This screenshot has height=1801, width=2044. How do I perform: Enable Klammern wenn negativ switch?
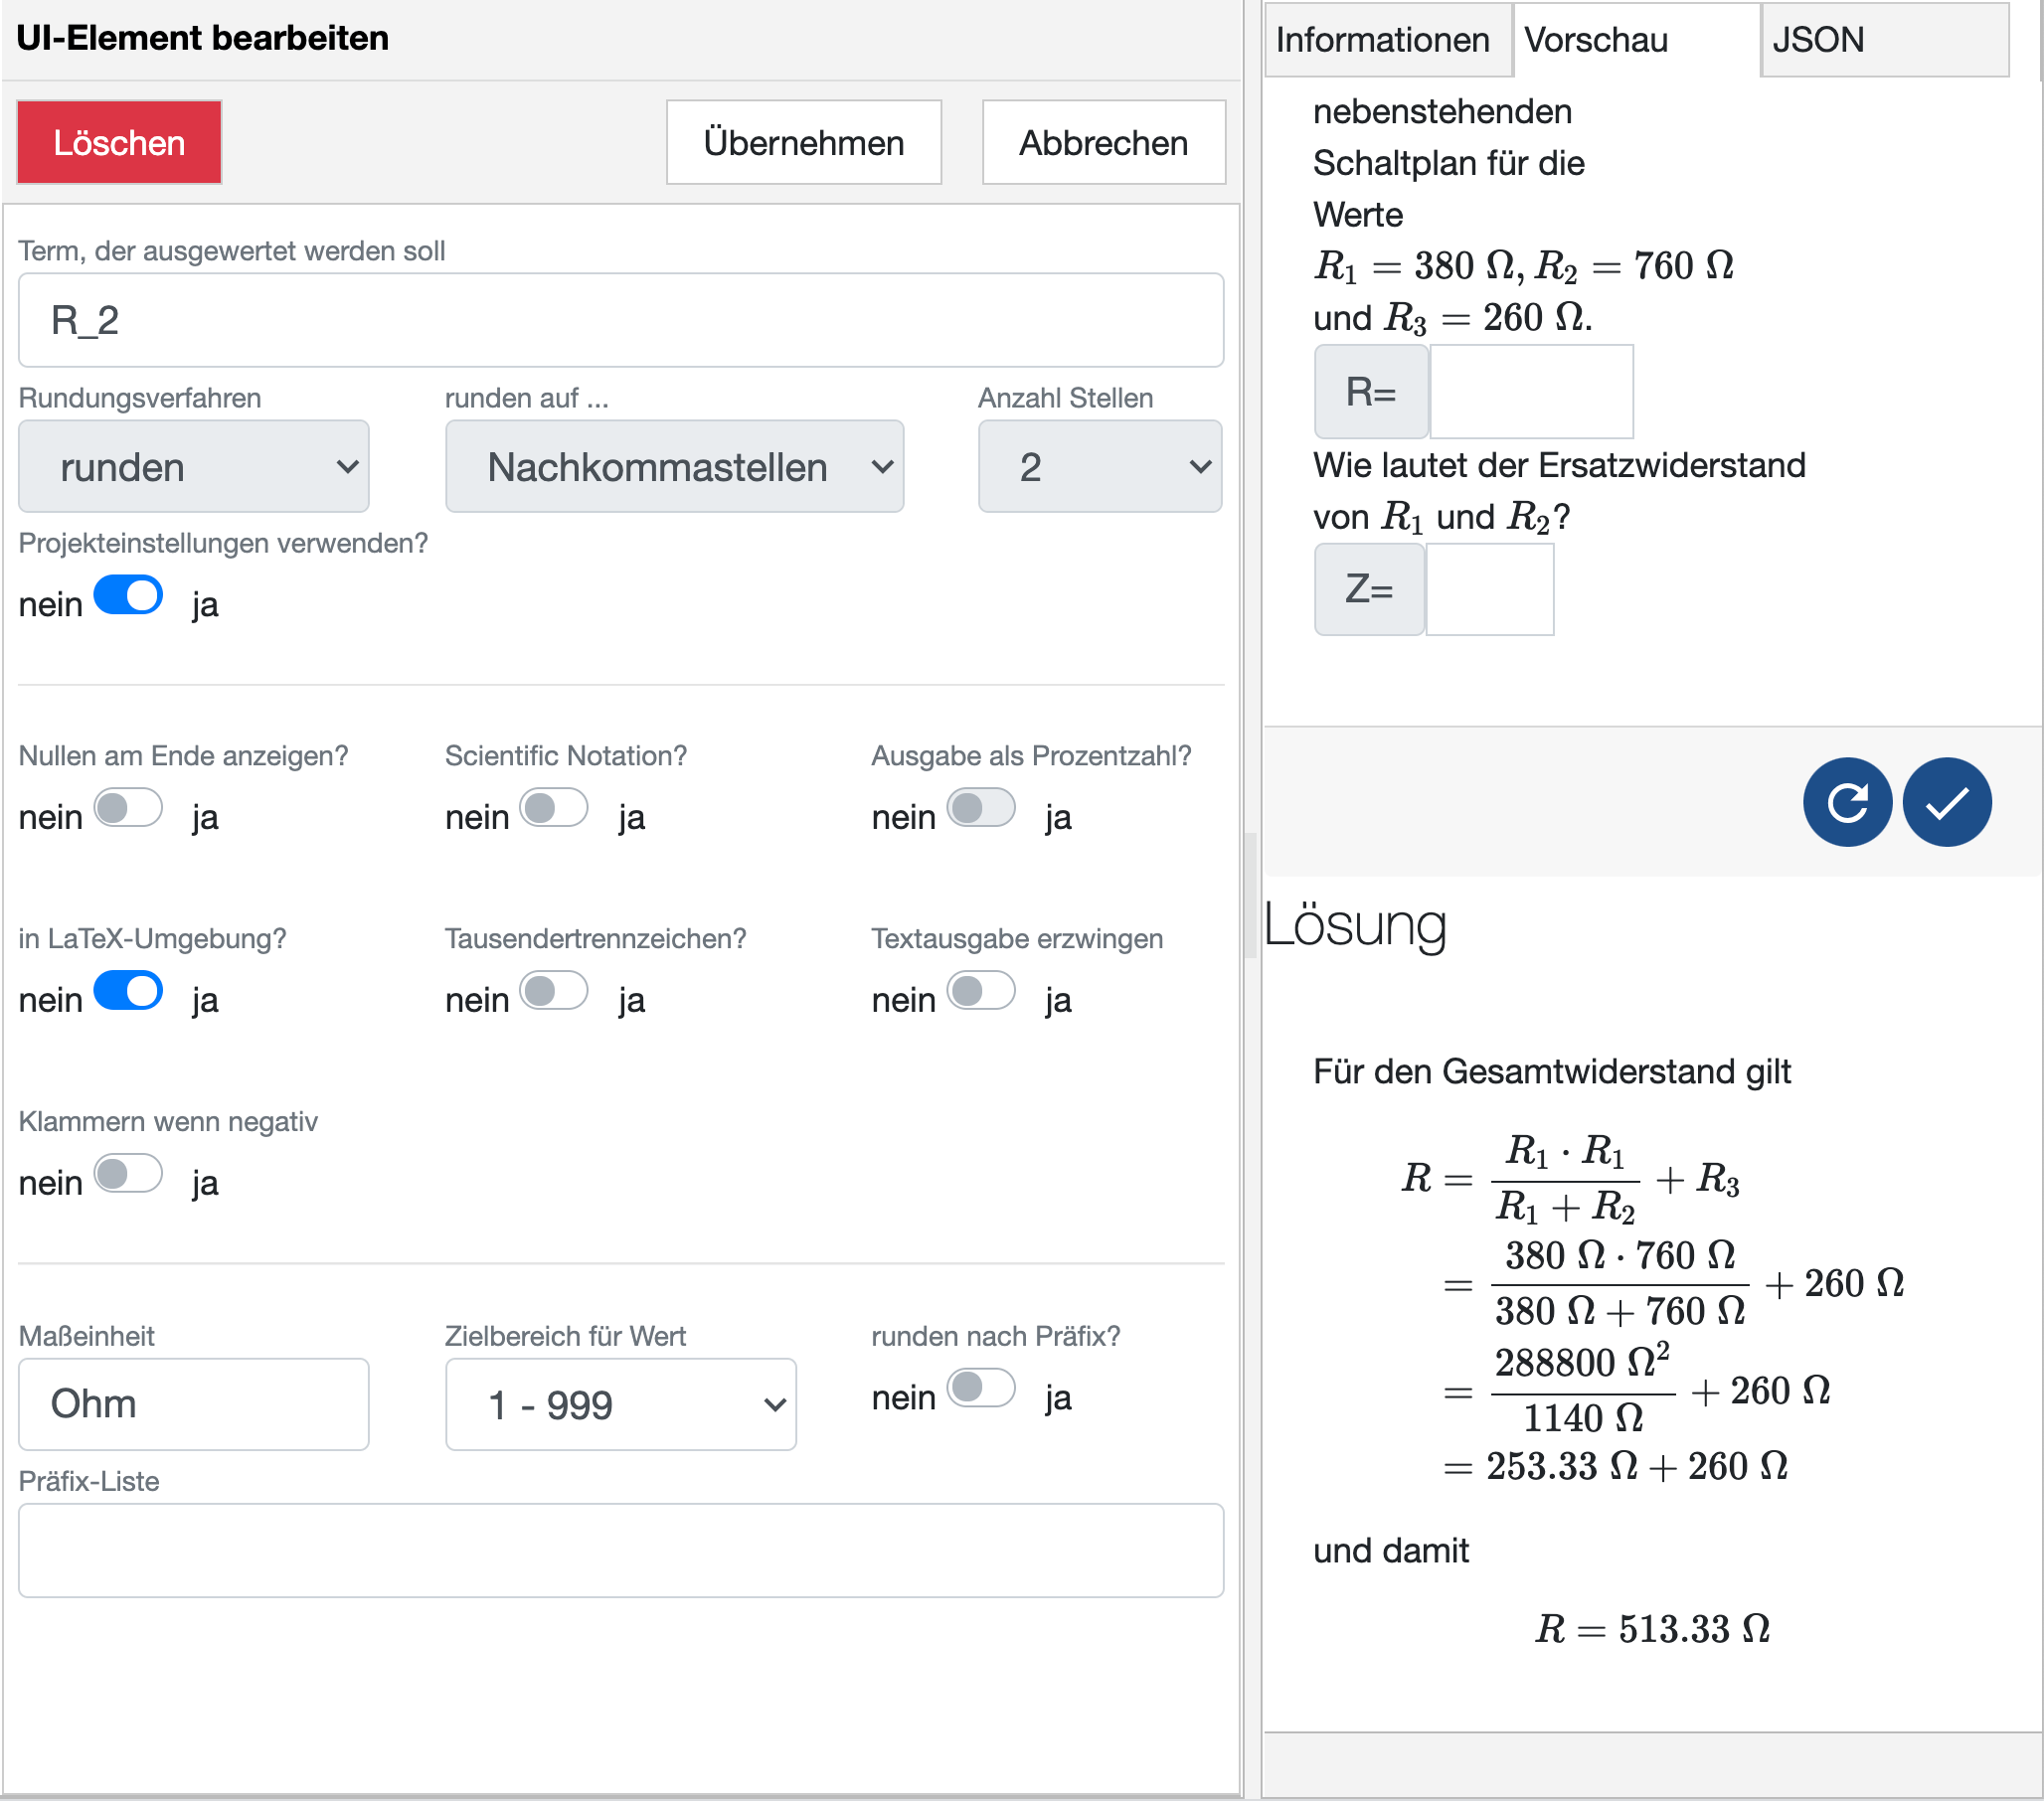point(128,1174)
